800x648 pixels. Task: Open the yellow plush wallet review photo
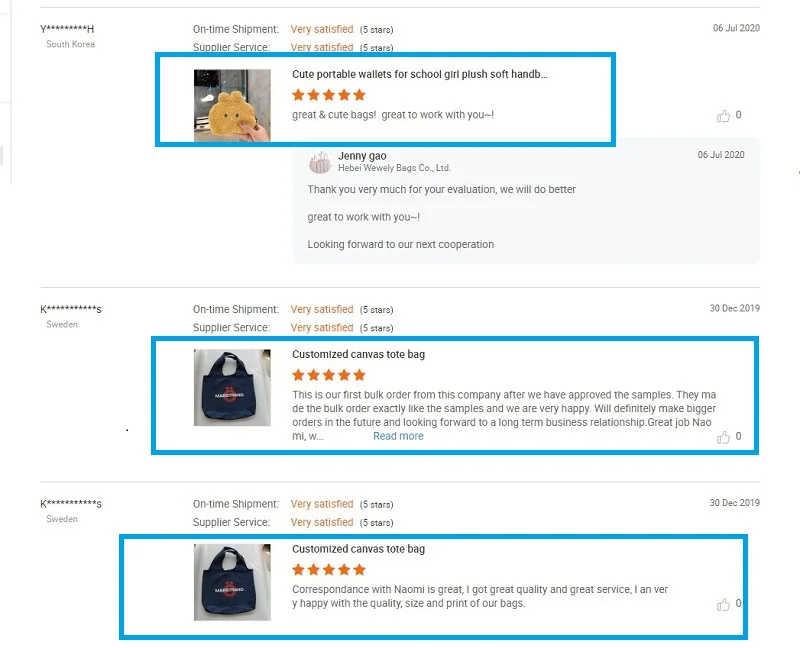(x=232, y=105)
